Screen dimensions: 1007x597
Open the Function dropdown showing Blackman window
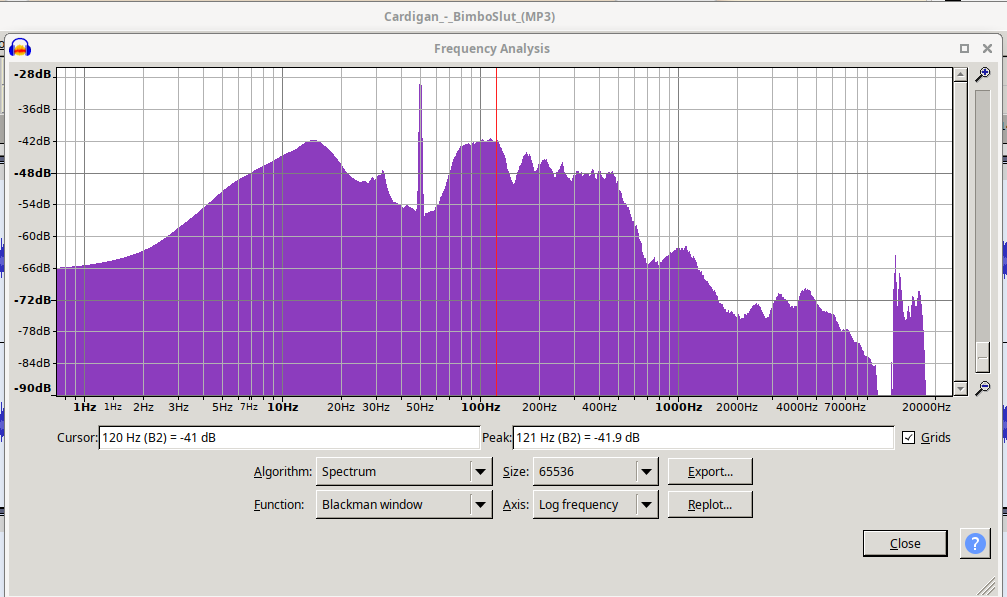pyautogui.click(x=404, y=505)
